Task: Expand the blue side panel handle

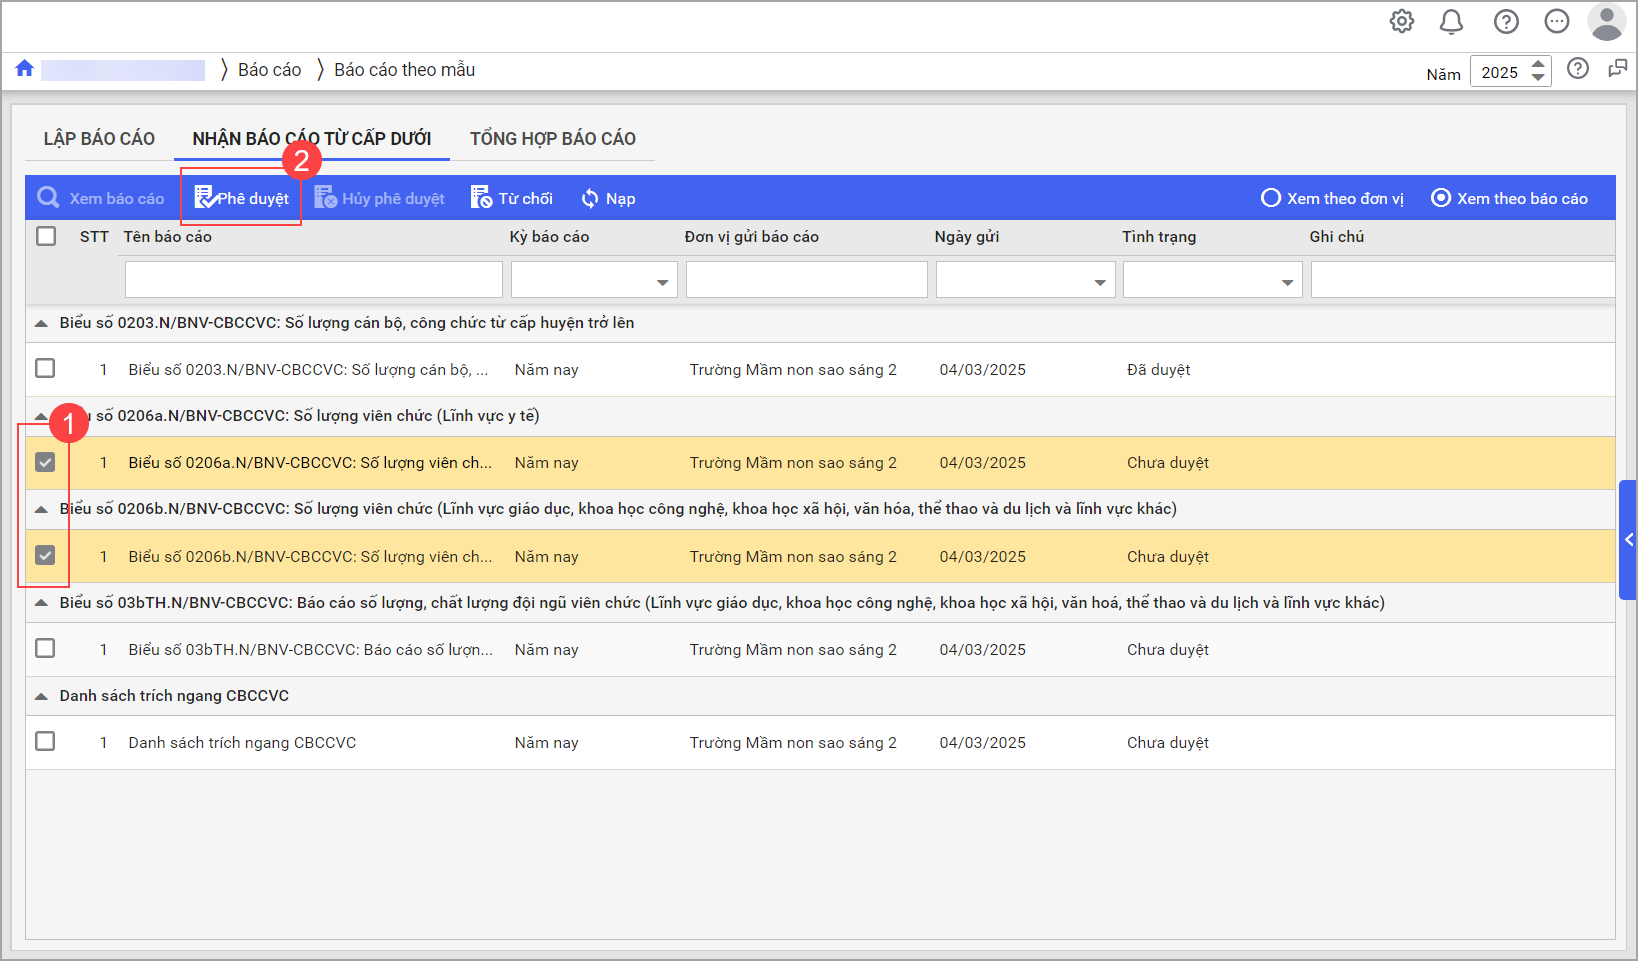Action: tap(1628, 539)
